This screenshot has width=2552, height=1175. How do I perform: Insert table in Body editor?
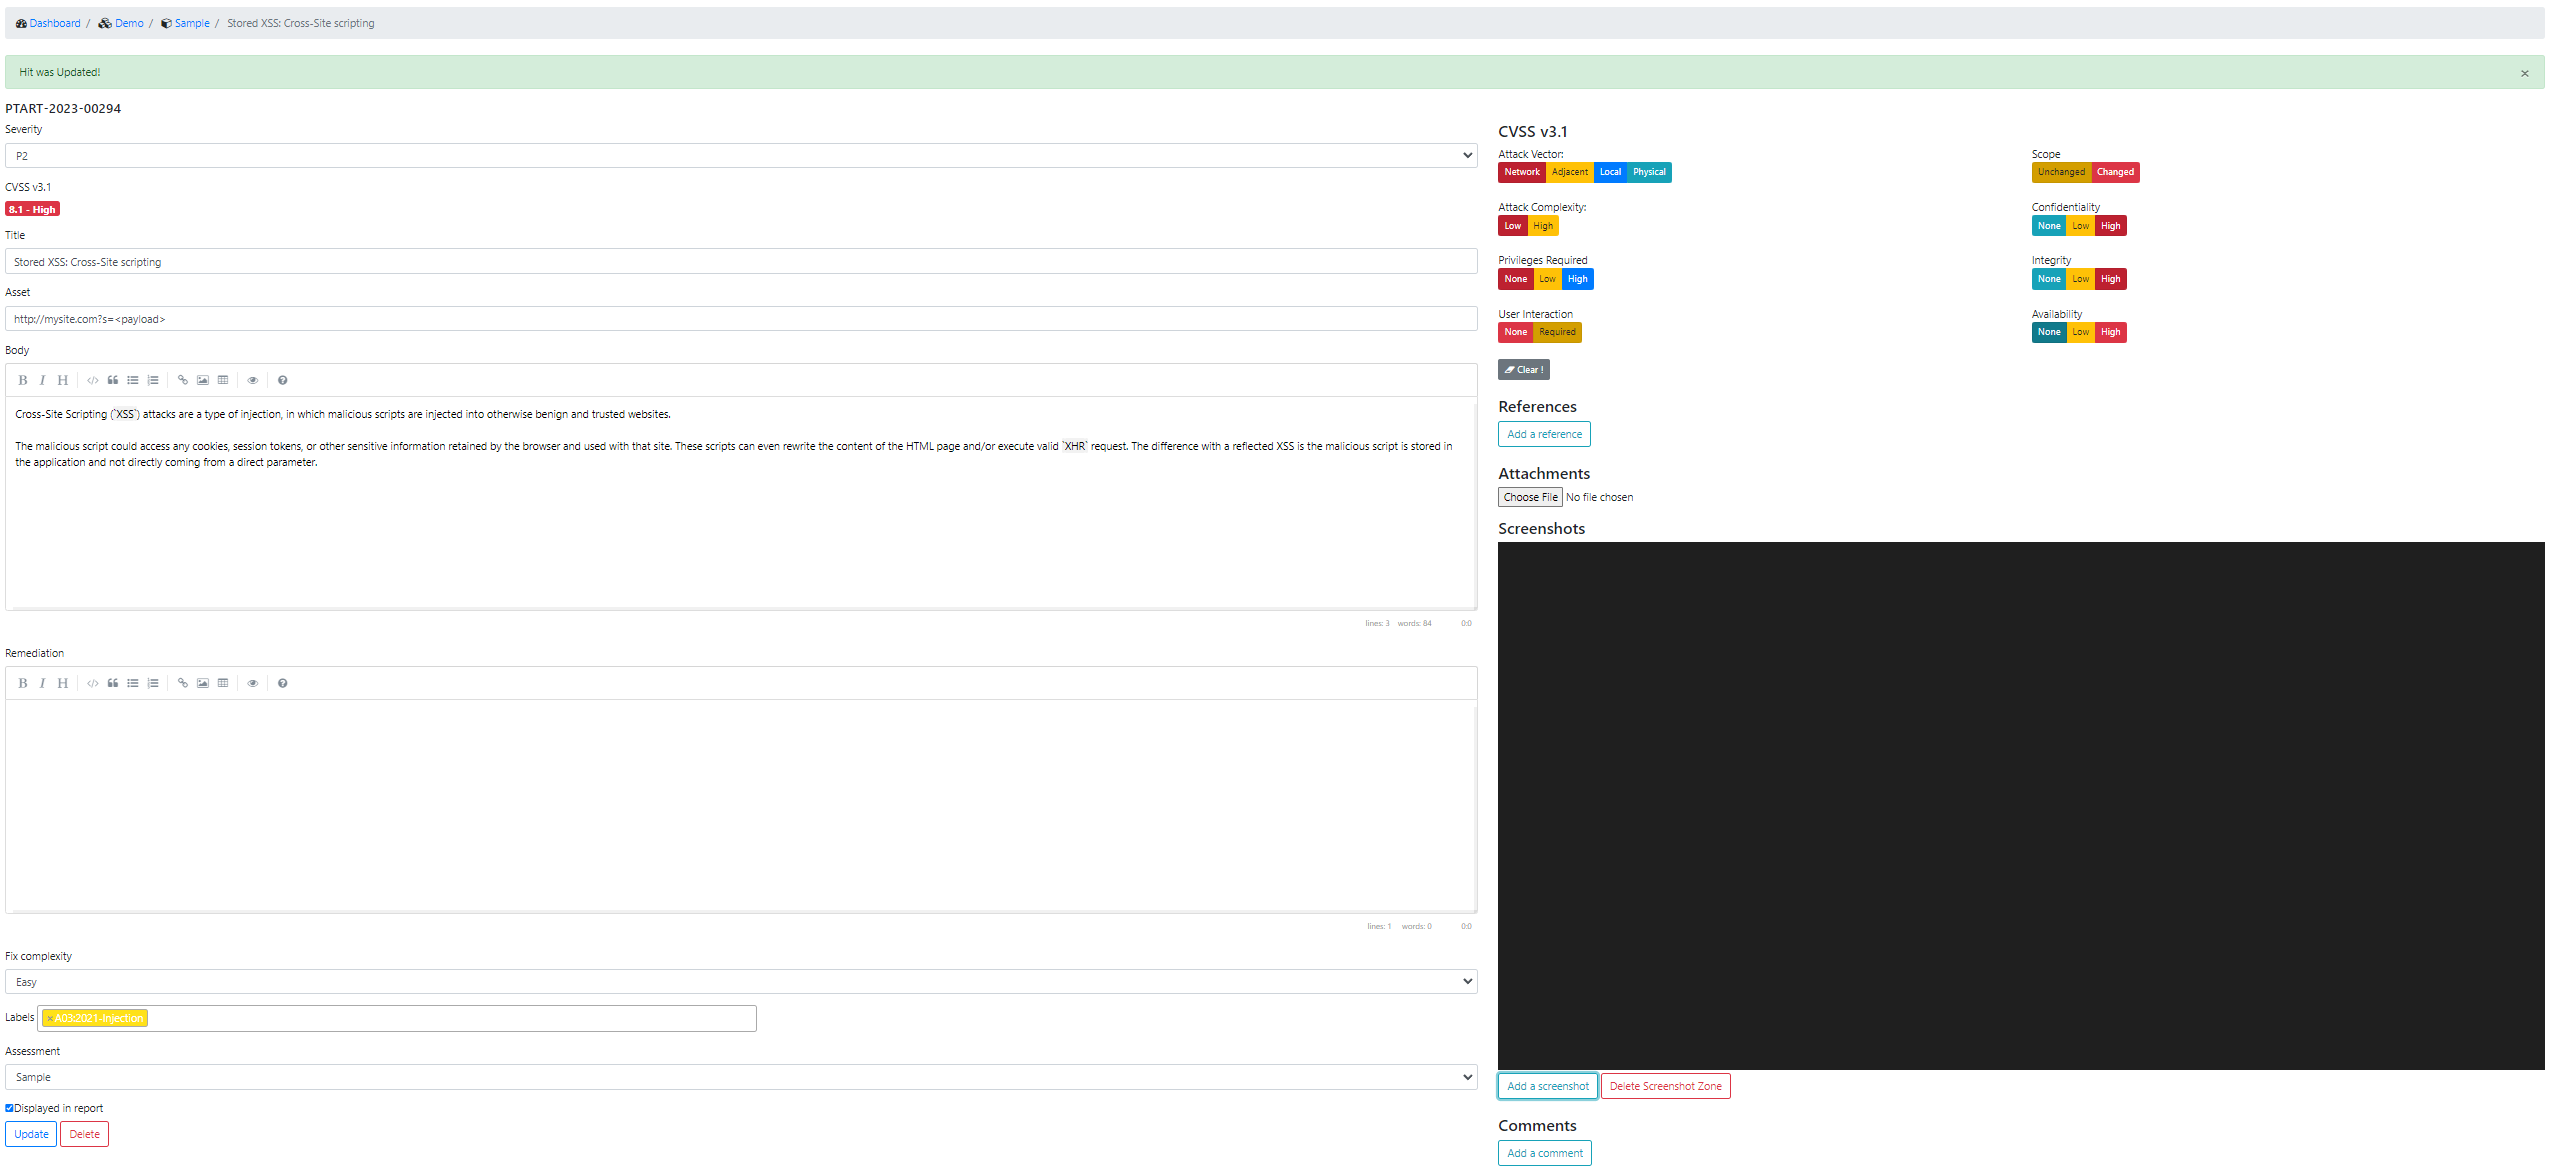223,380
